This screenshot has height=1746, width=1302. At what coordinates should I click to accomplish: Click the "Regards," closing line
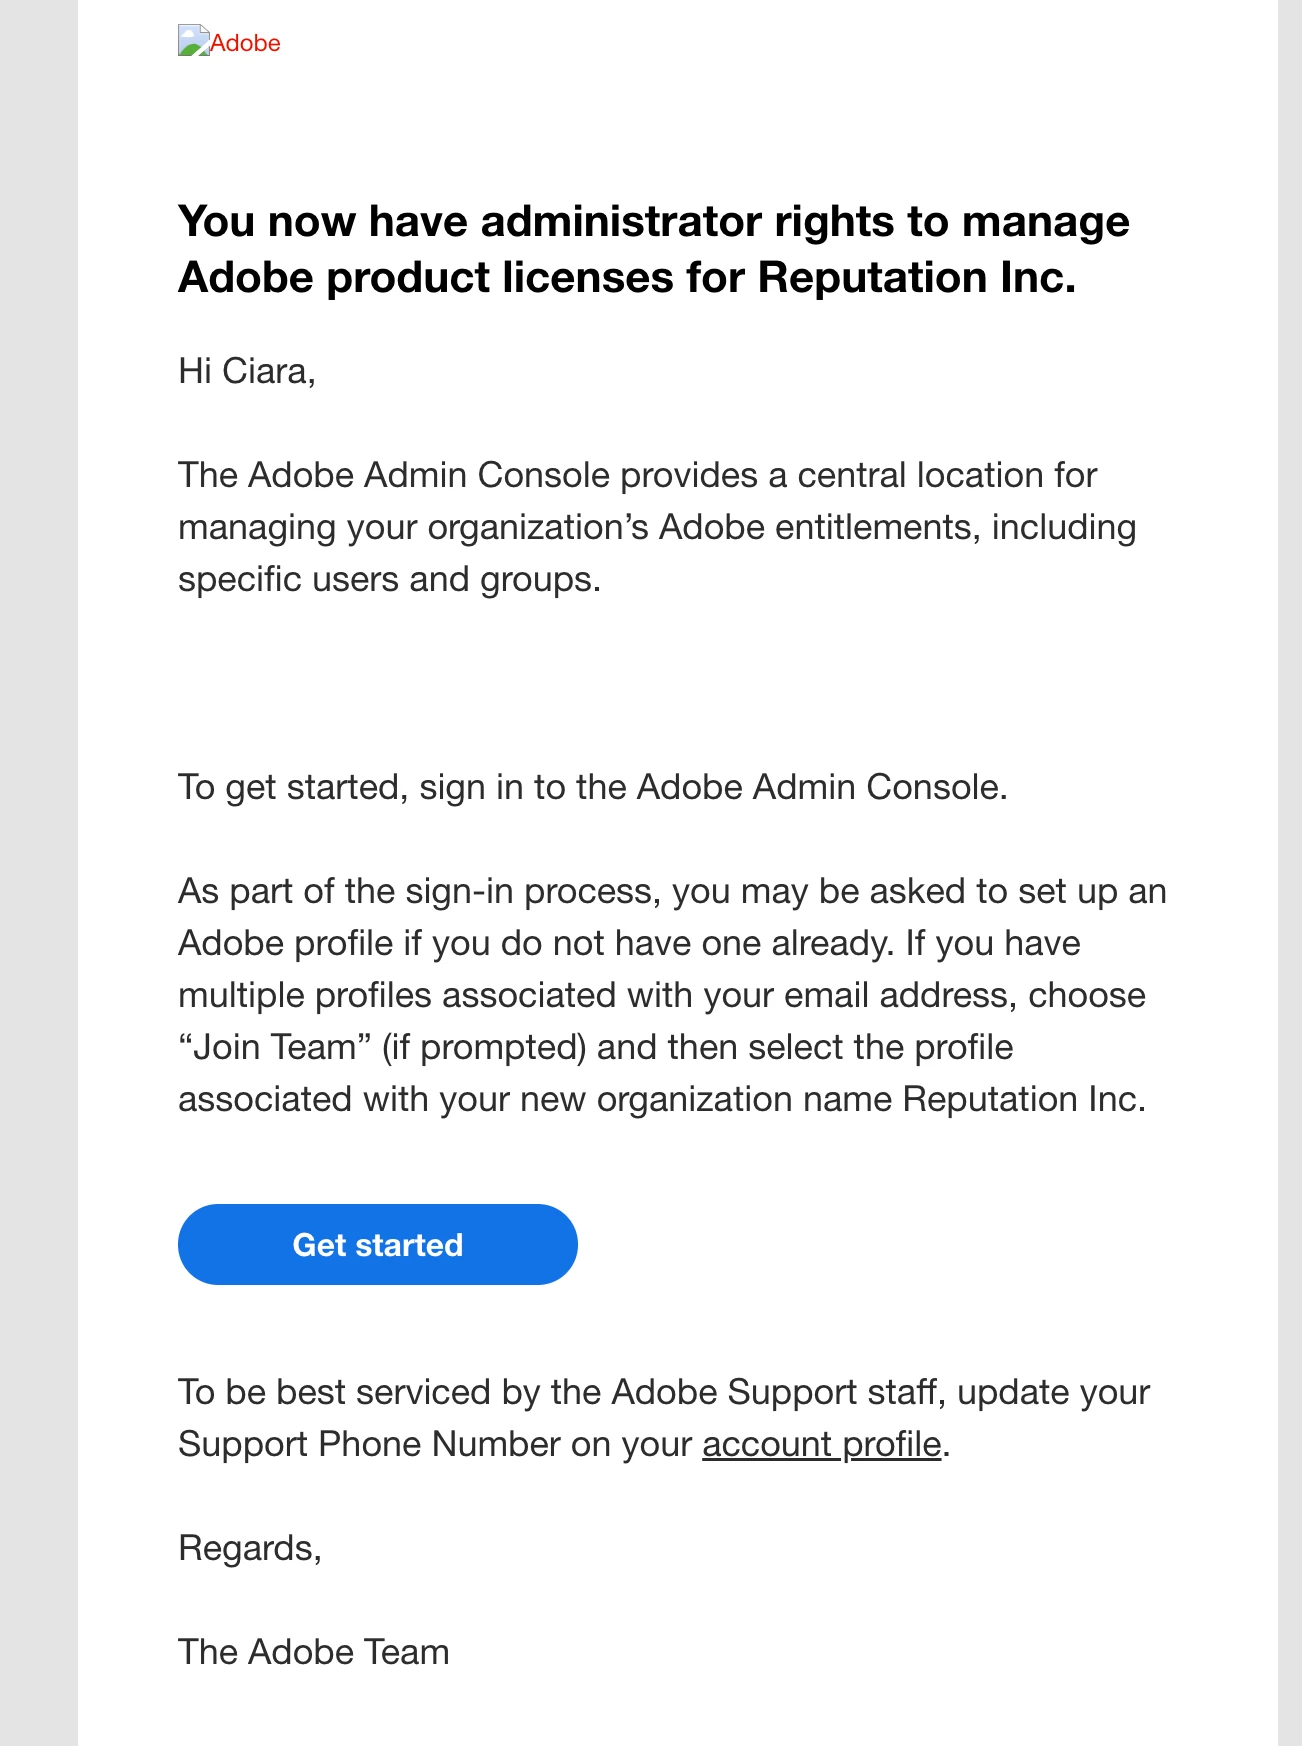click(x=250, y=1548)
